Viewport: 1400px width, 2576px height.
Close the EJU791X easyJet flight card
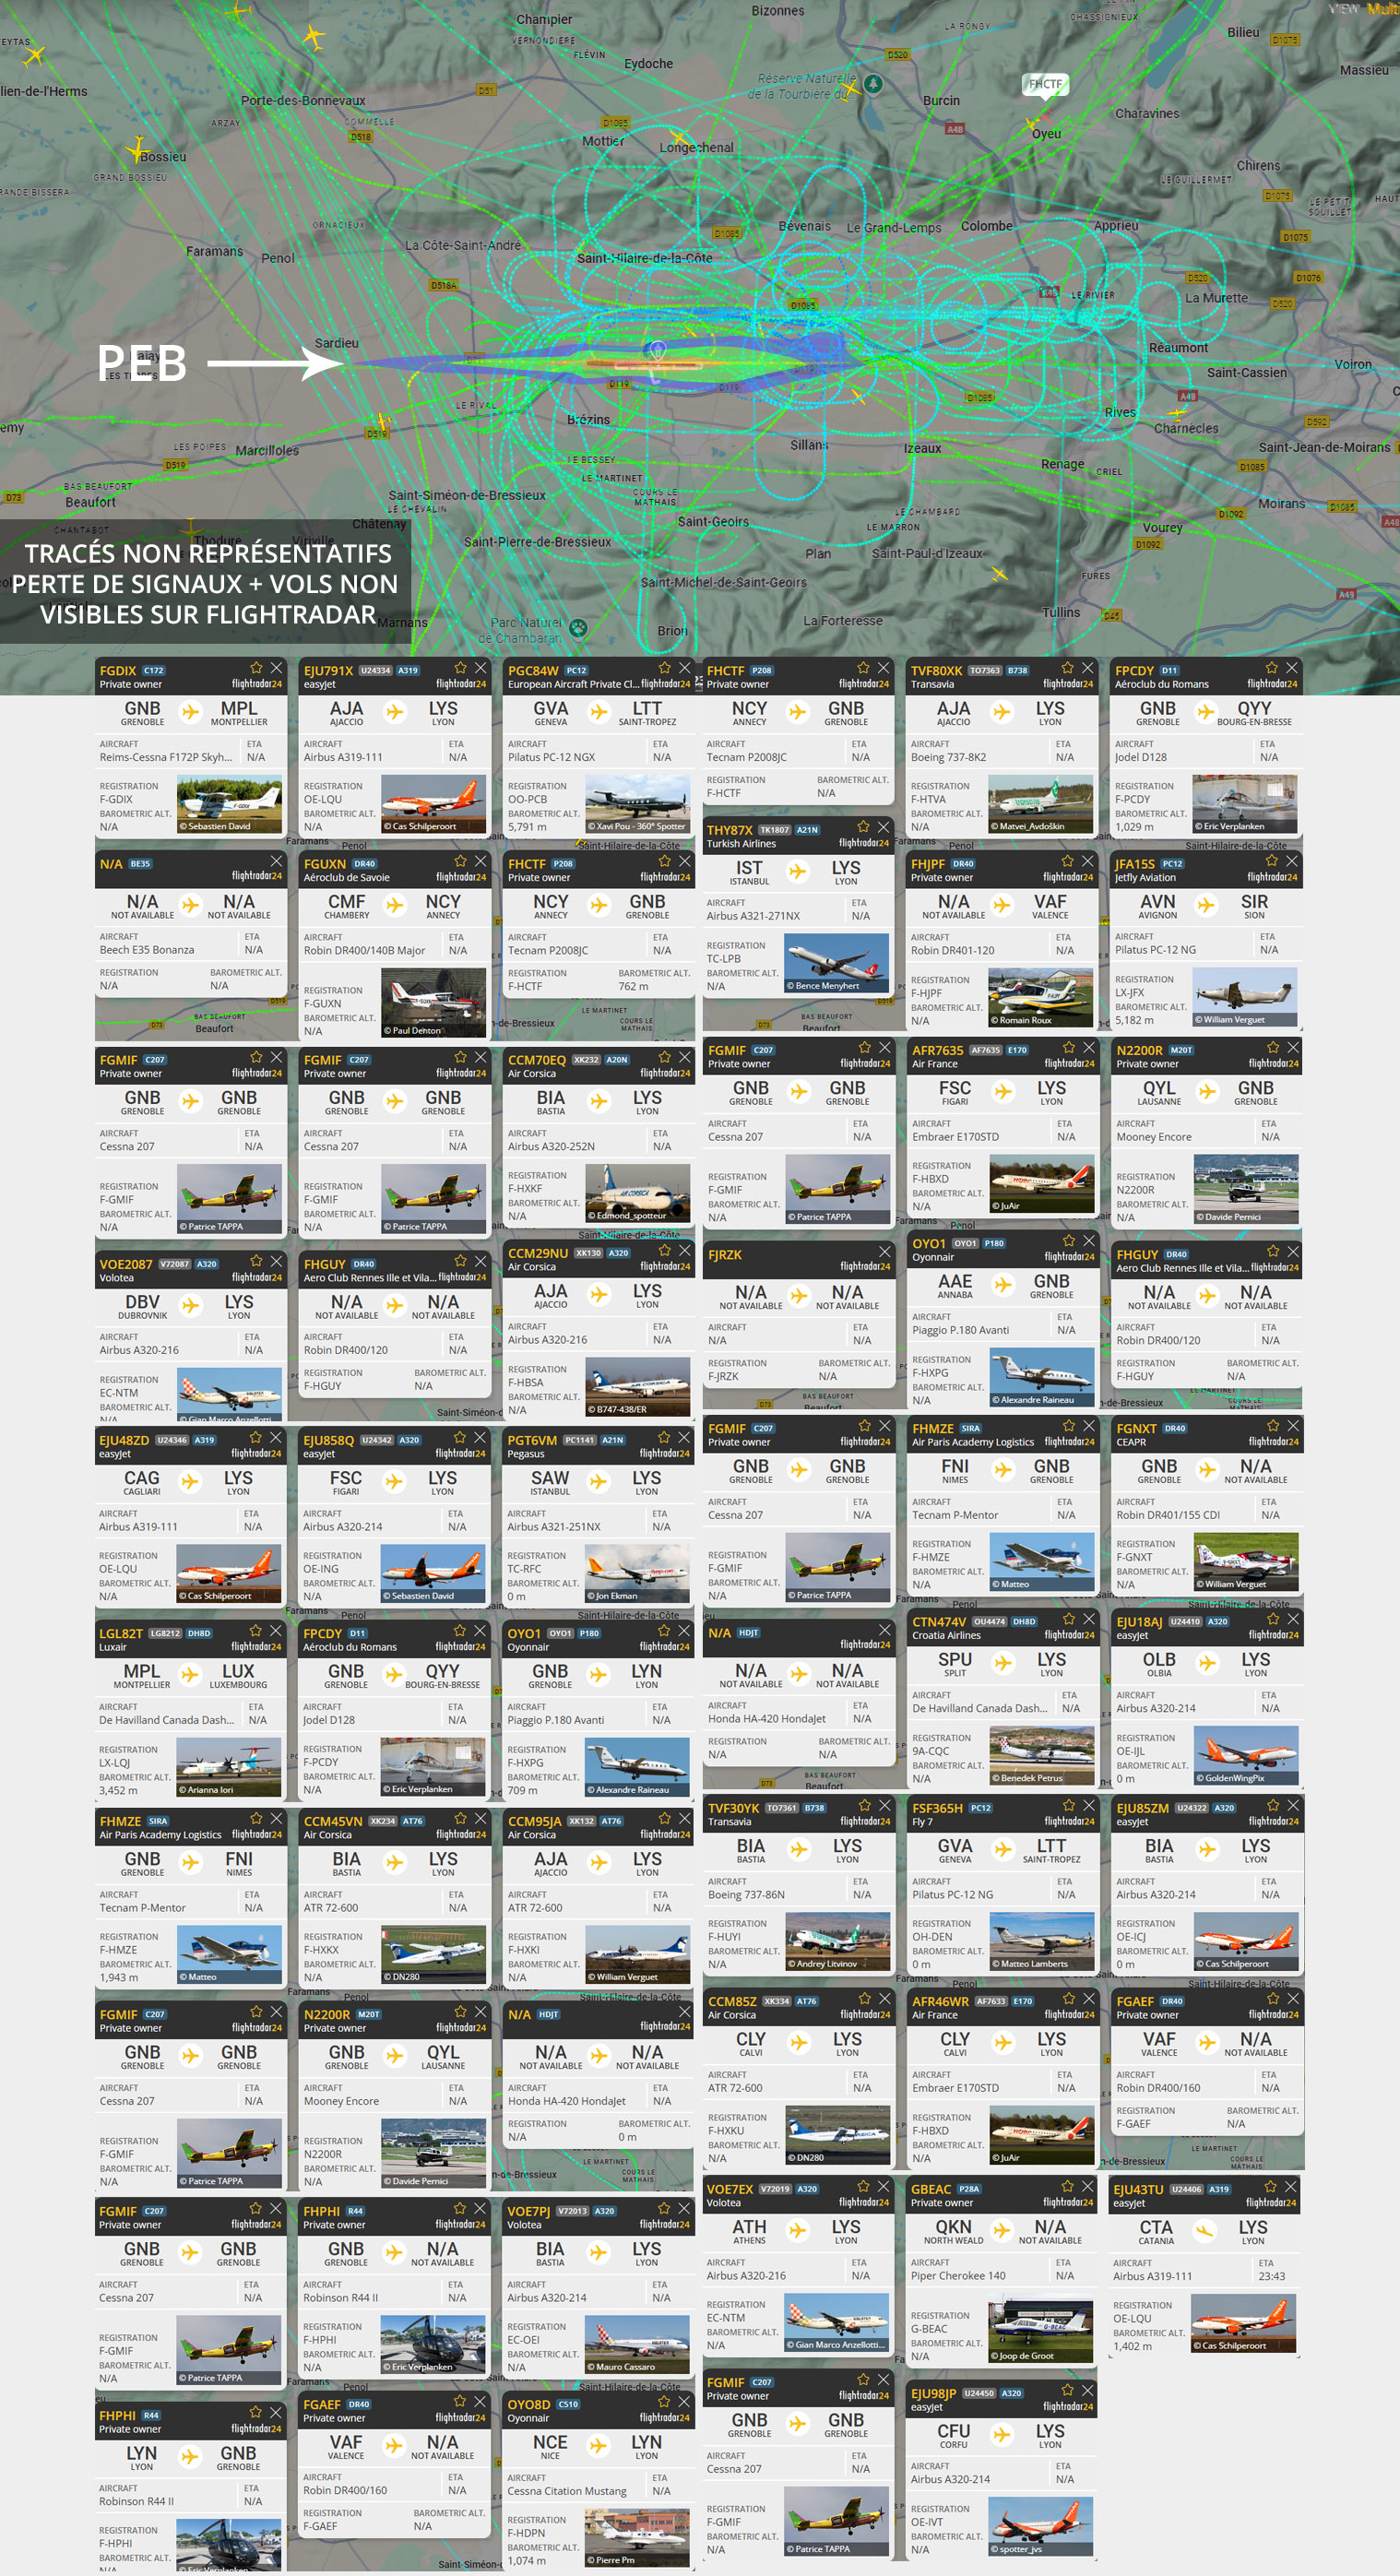pyautogui.click(x=481, y=668)
